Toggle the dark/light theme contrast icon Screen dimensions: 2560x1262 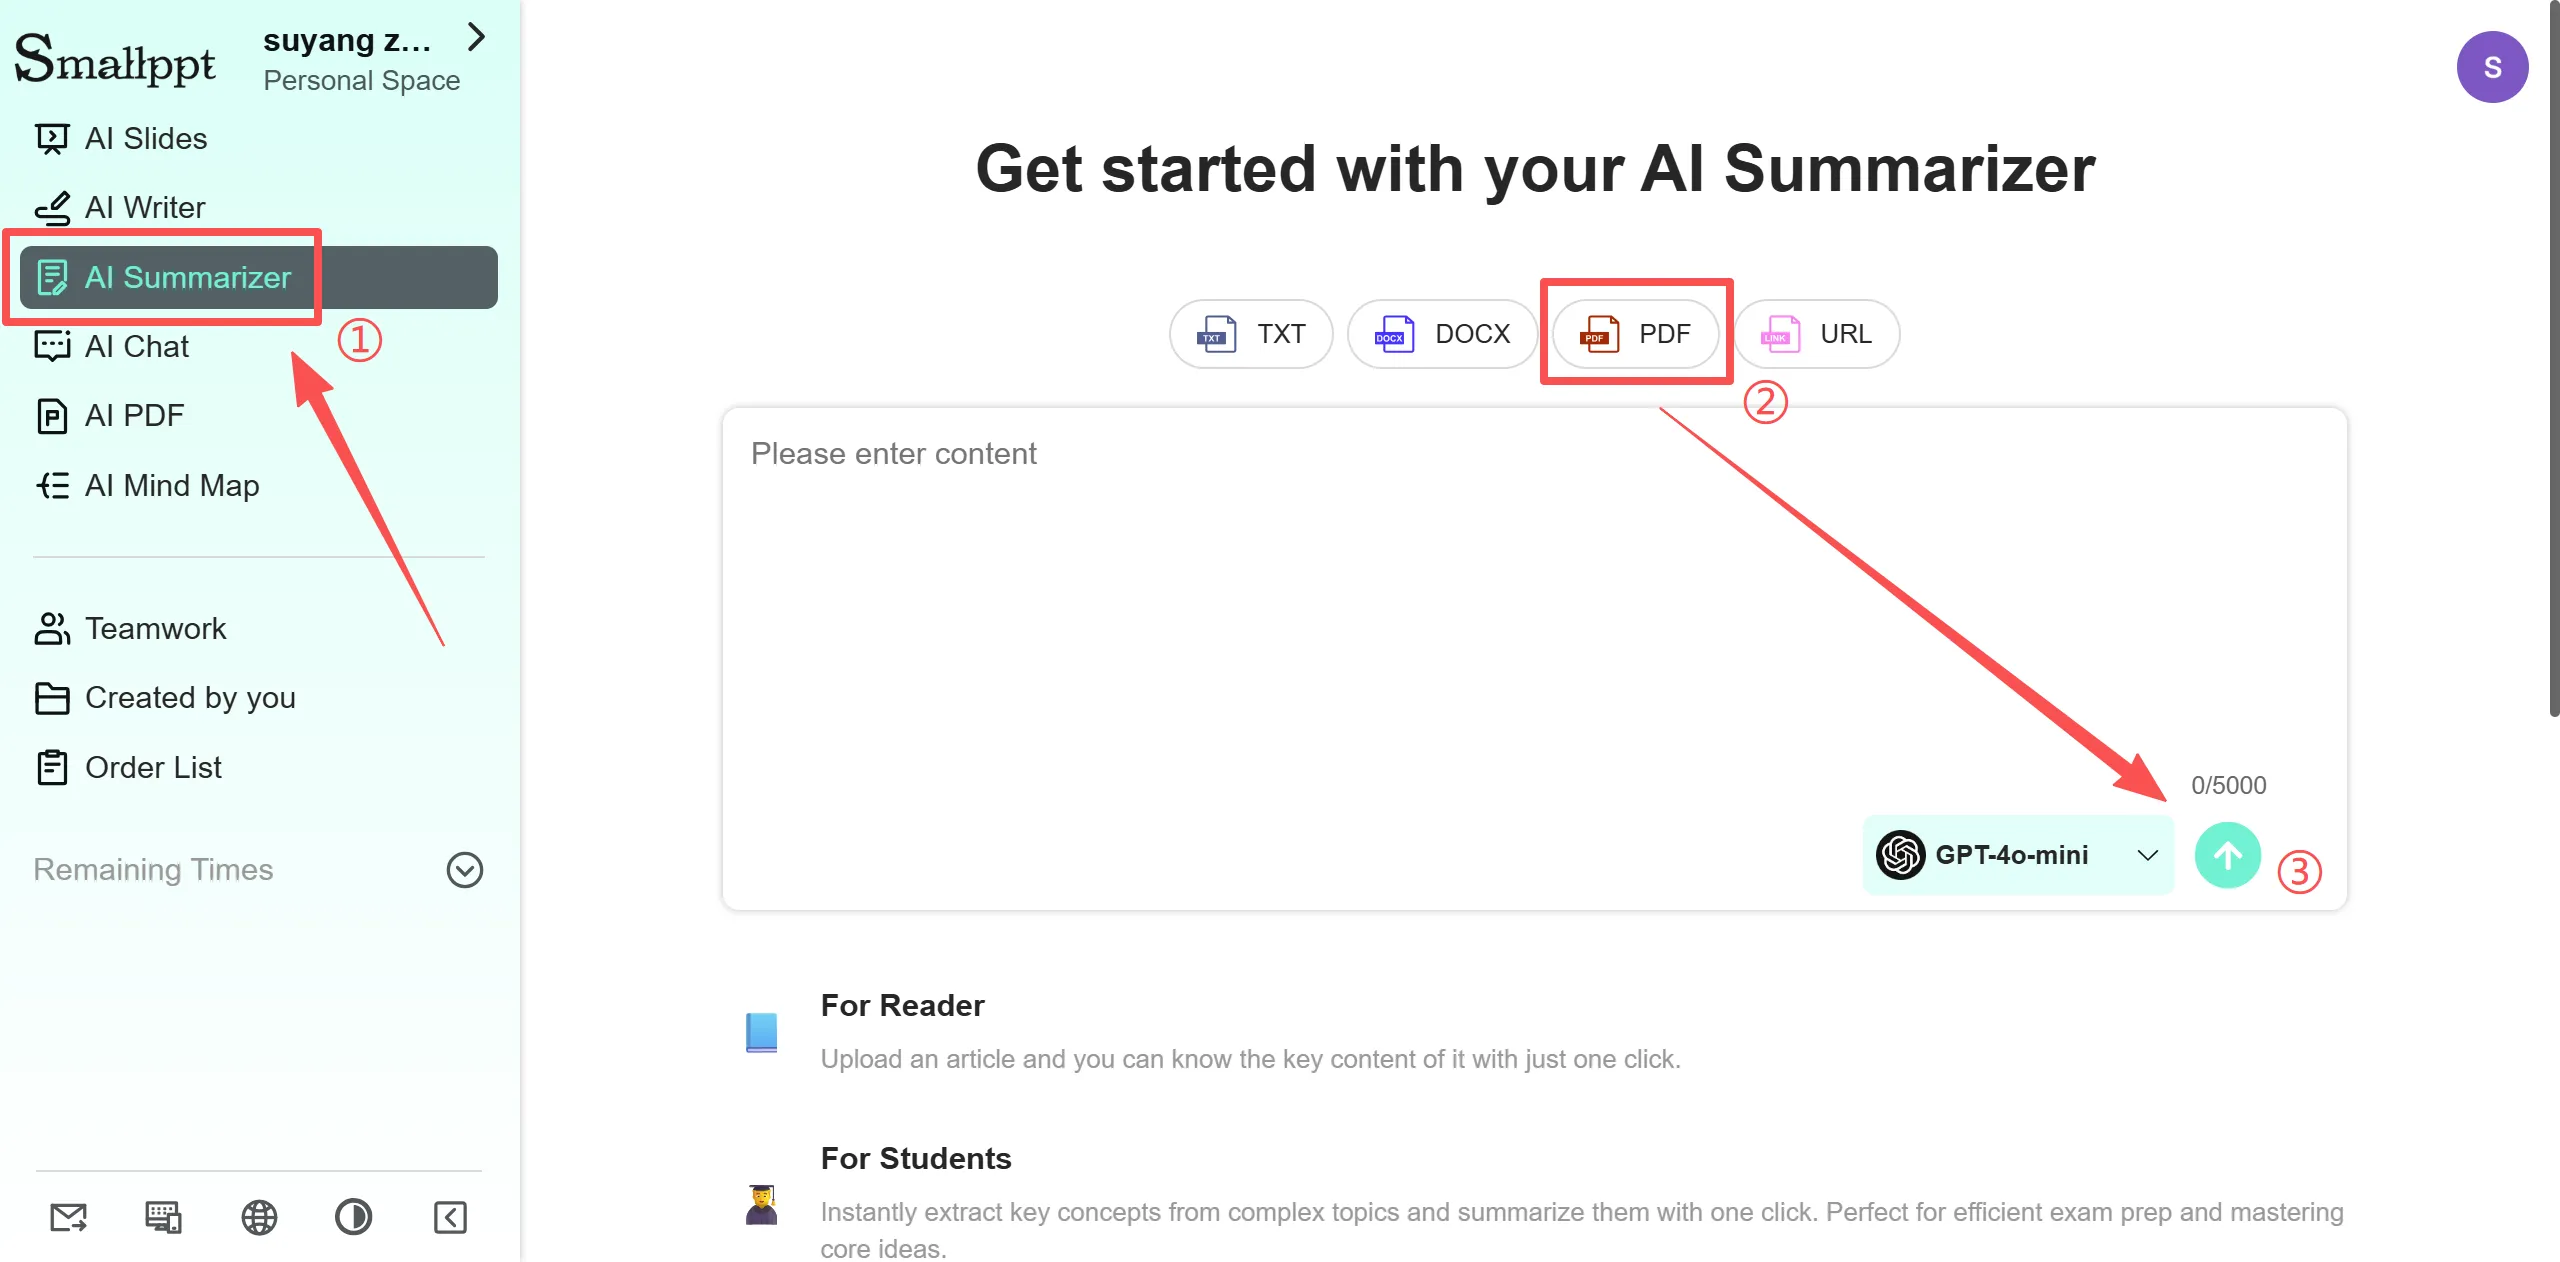(x=353, y=1217)
